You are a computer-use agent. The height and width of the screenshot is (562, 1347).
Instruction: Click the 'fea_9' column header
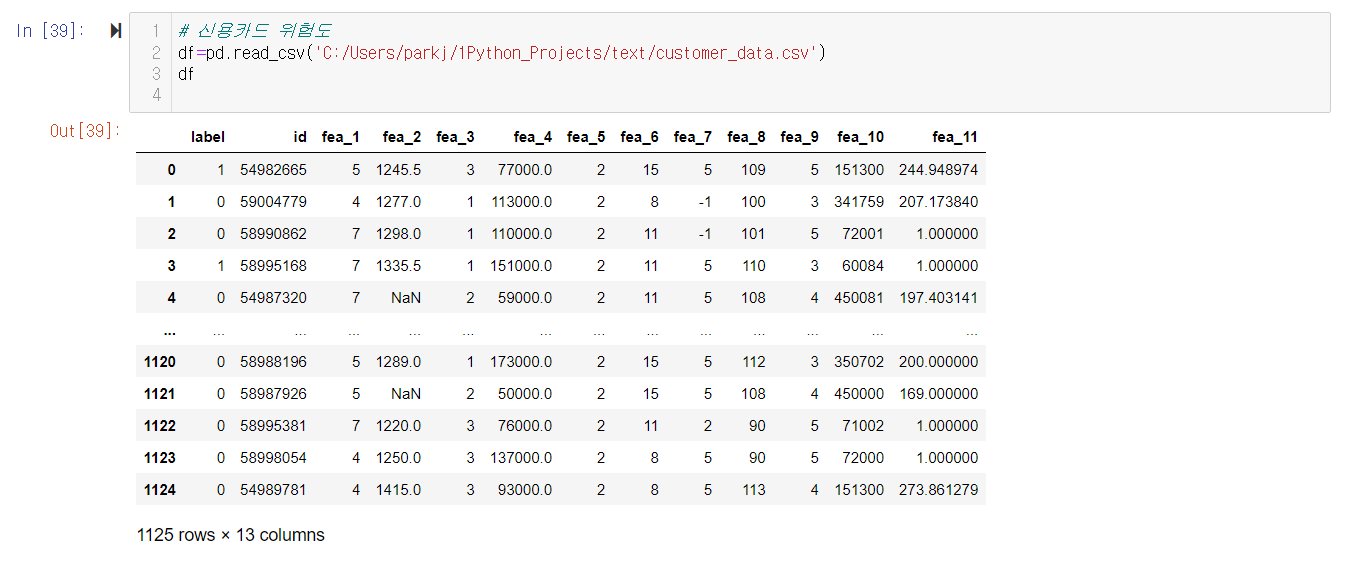pos(800,137)
